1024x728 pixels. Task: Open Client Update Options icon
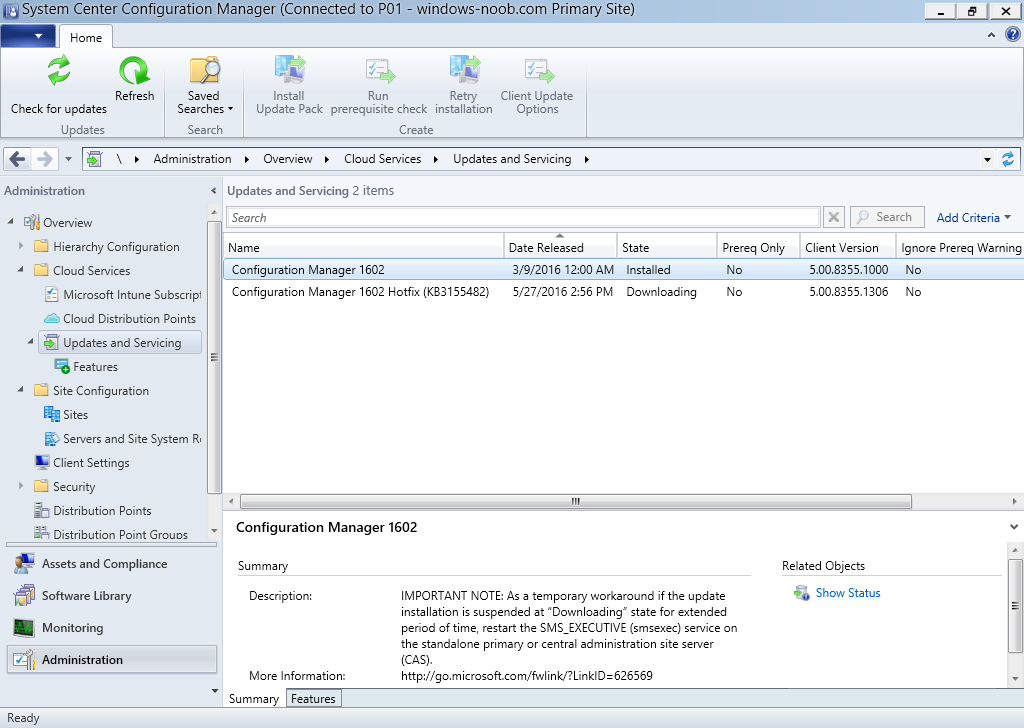[538, 71]
